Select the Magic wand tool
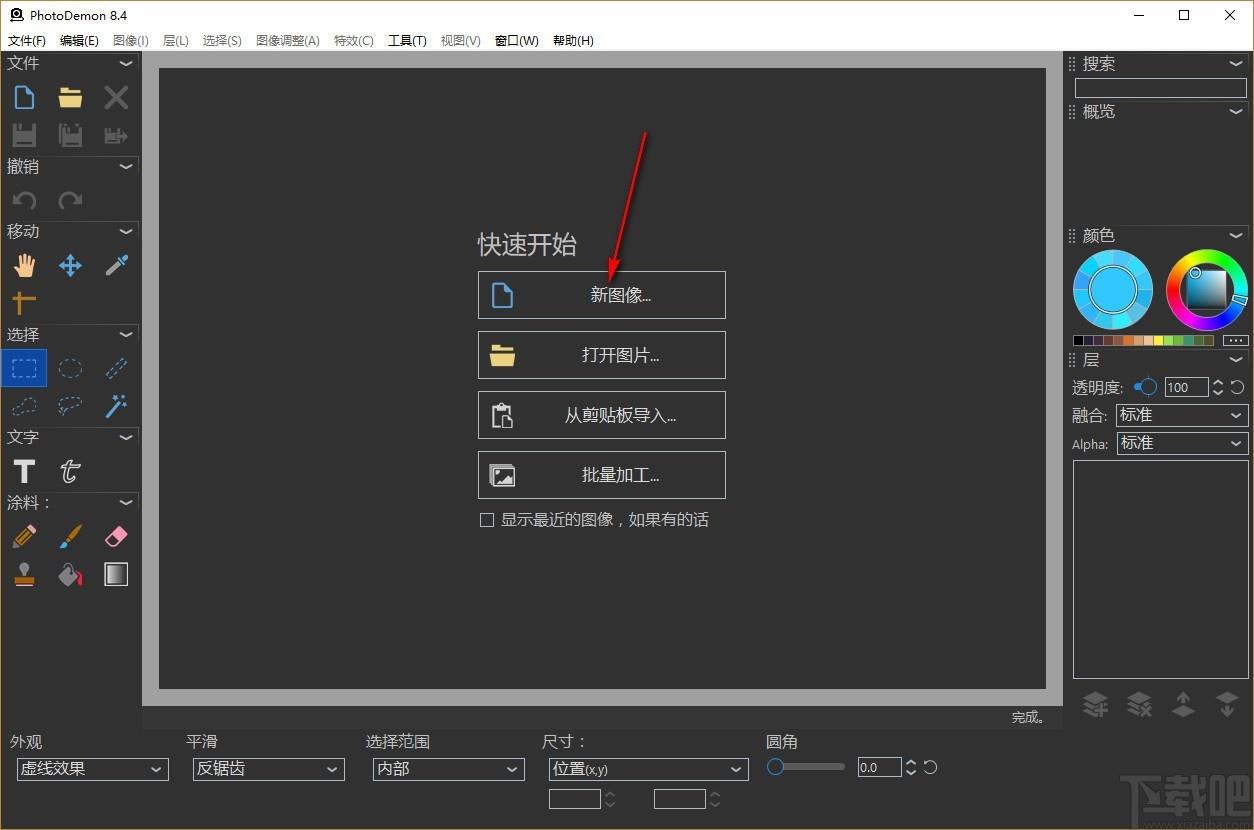This screenshot has width=1254, height=830. tap(116, 406)
